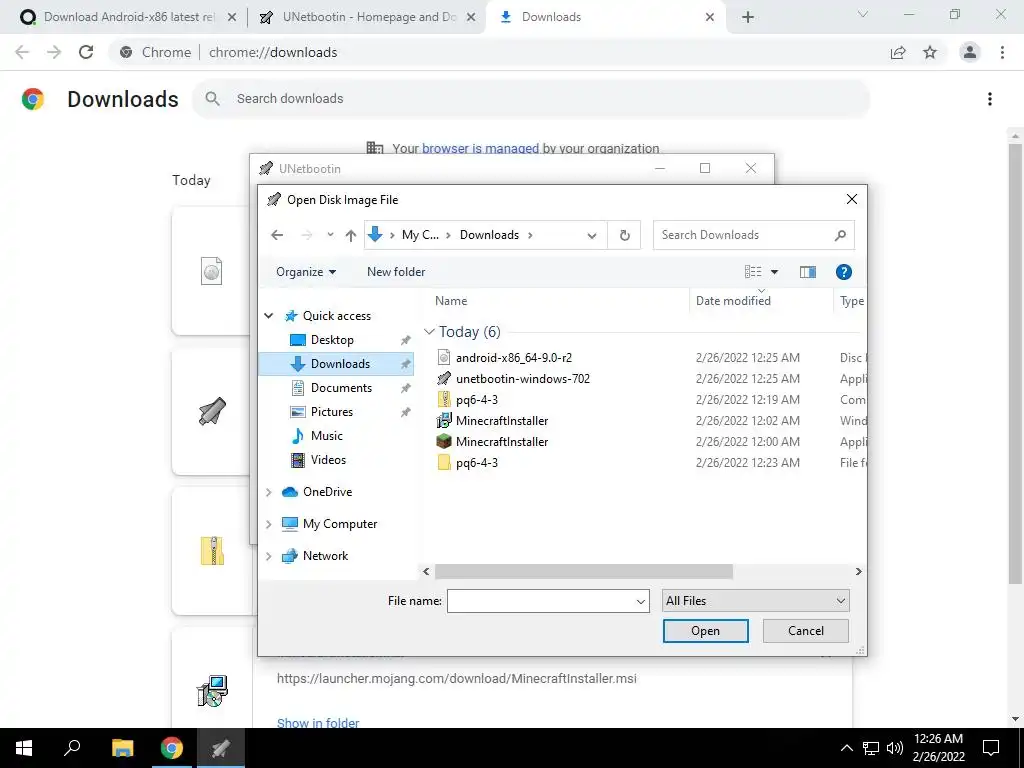Select android-x86_64-9.0-r2 disc image file
This screenshot has height=768, width=1024.
[x=513, y=357]
